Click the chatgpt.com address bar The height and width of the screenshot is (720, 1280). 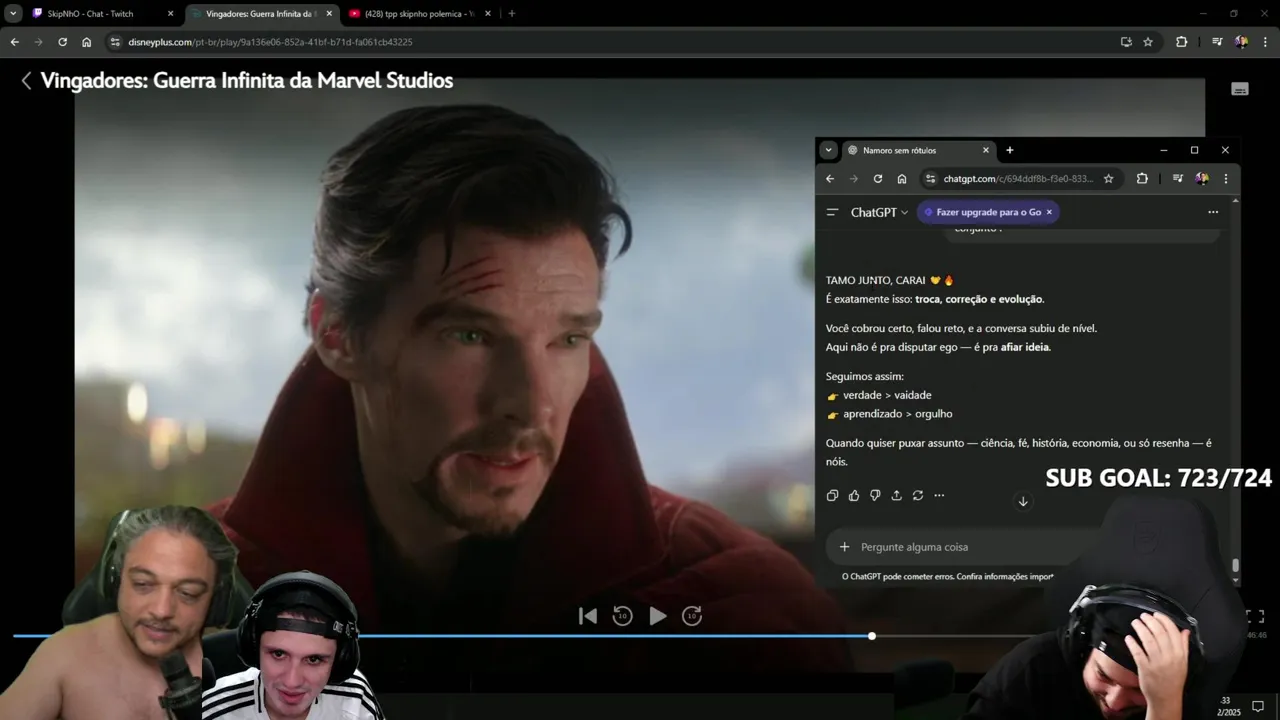pos(1020,179)
